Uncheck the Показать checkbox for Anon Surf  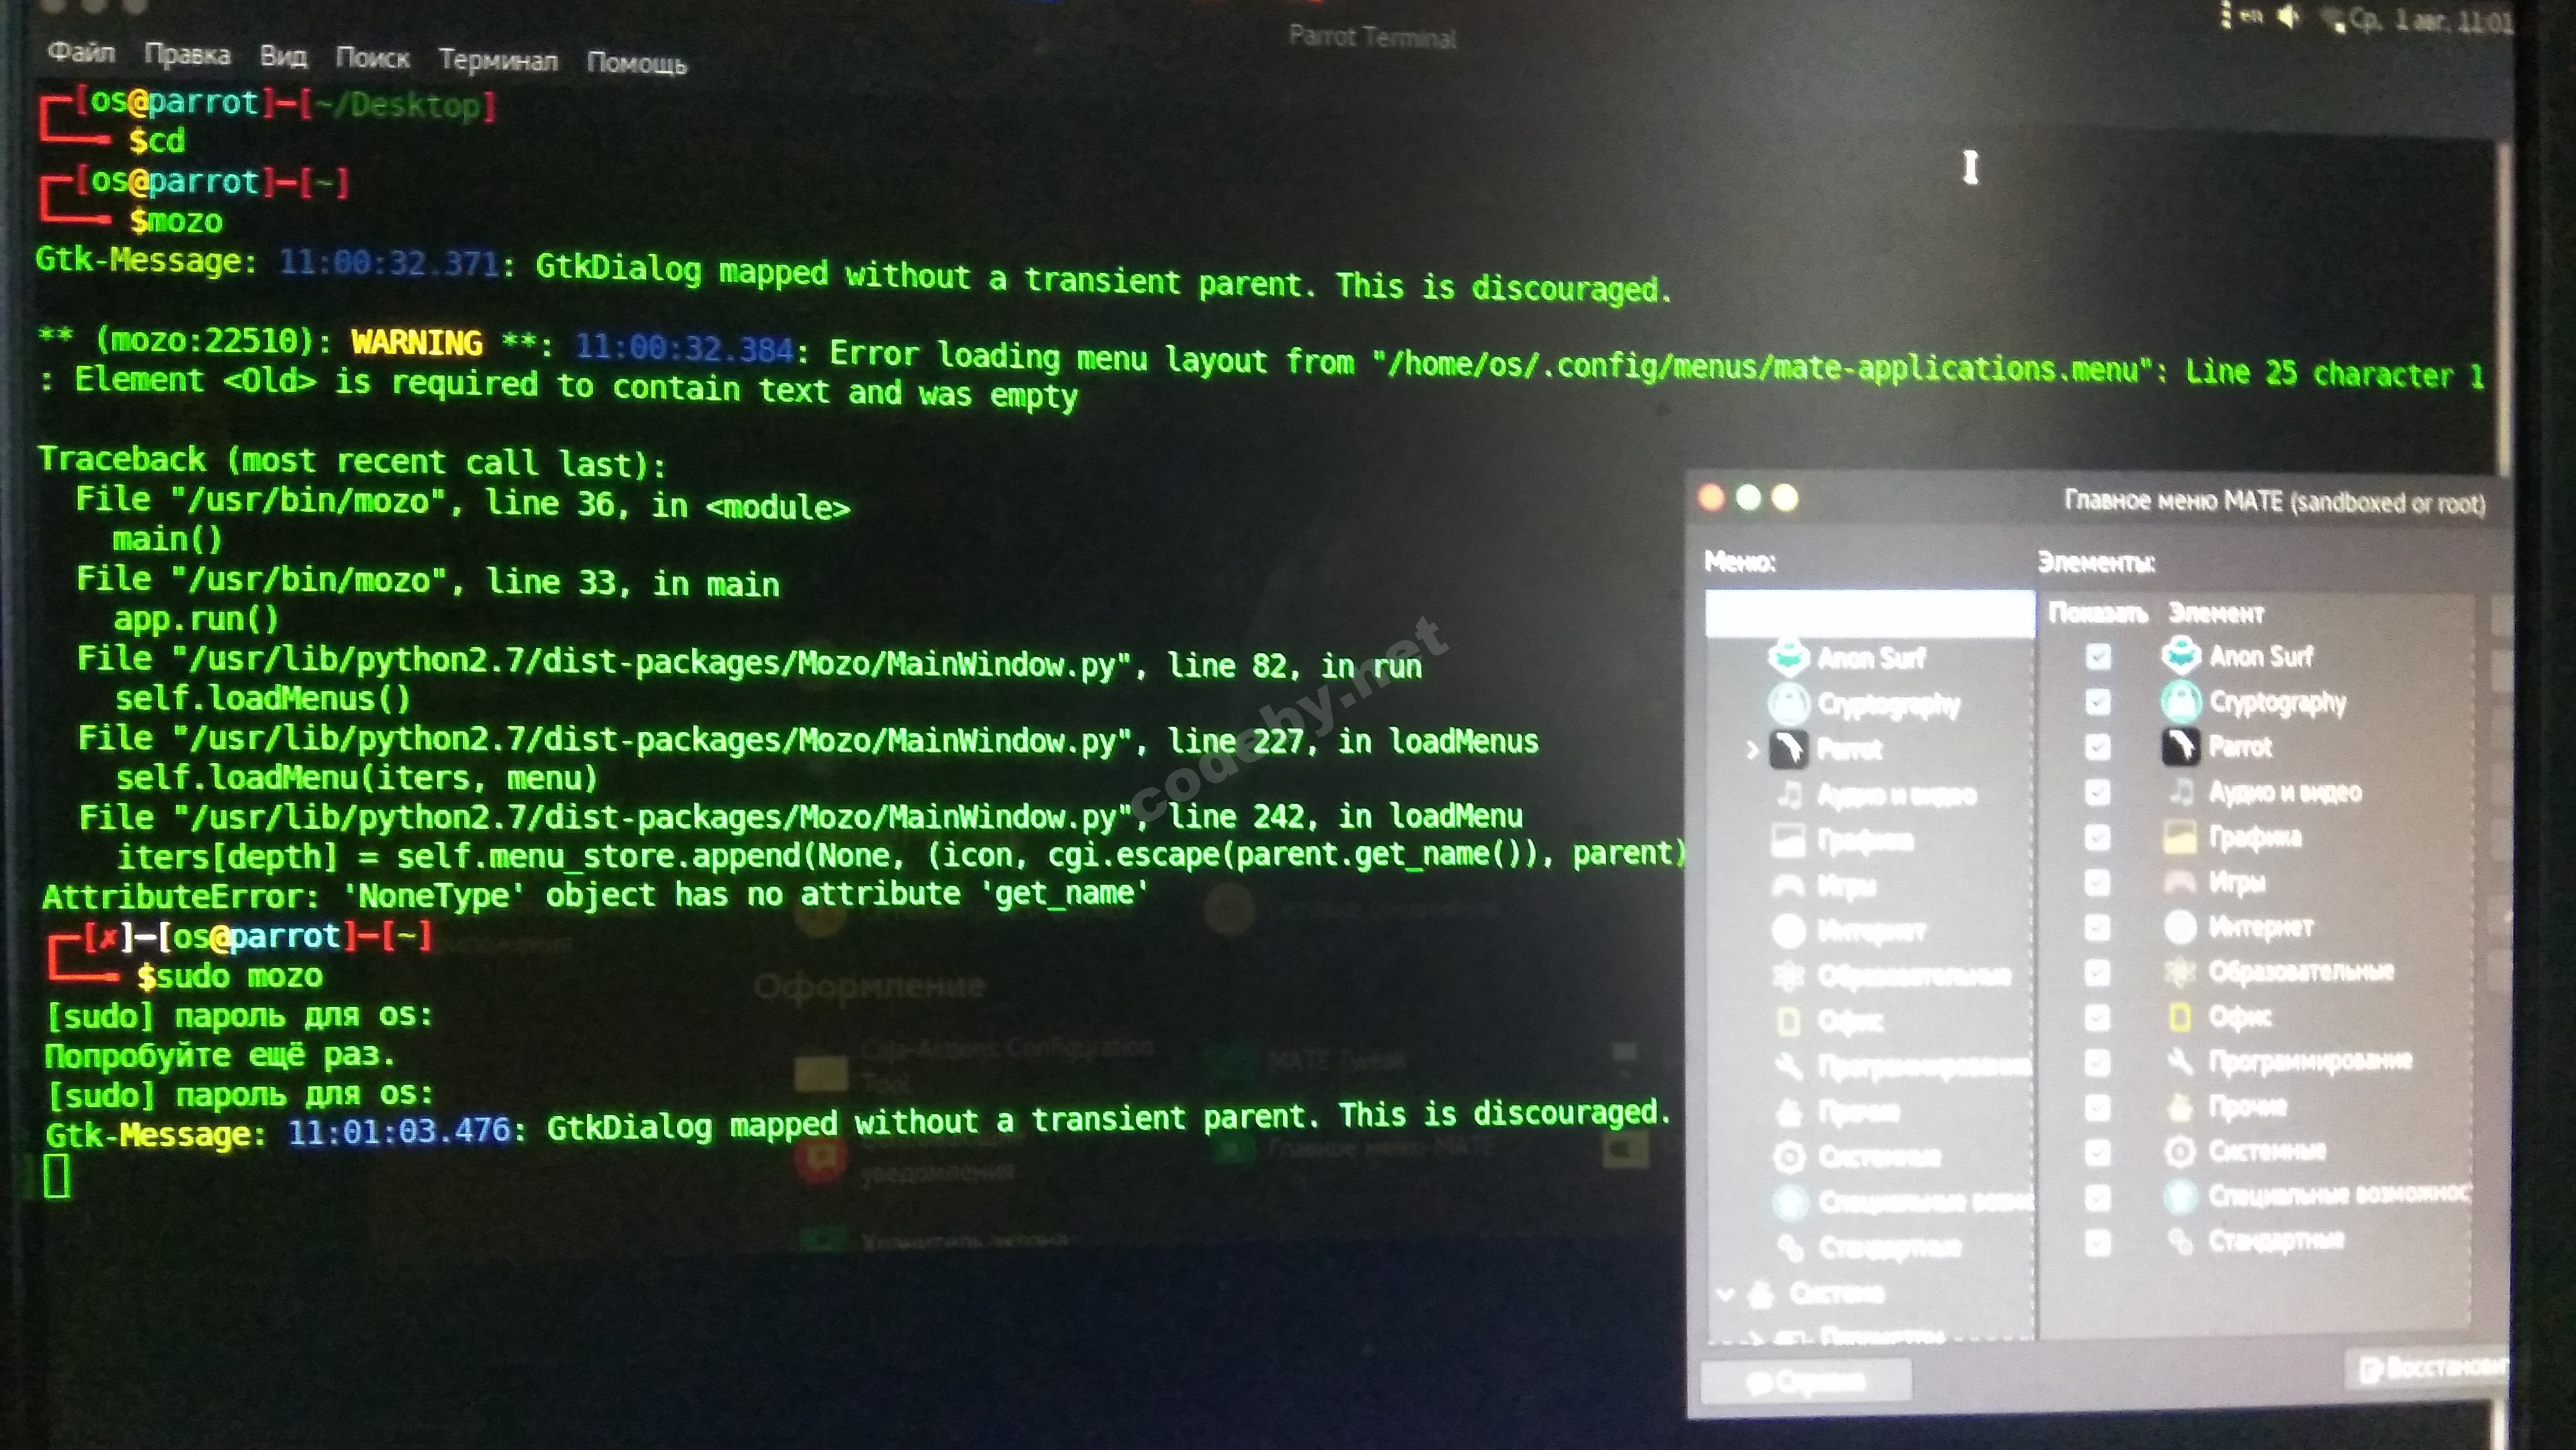point(2098,656)
